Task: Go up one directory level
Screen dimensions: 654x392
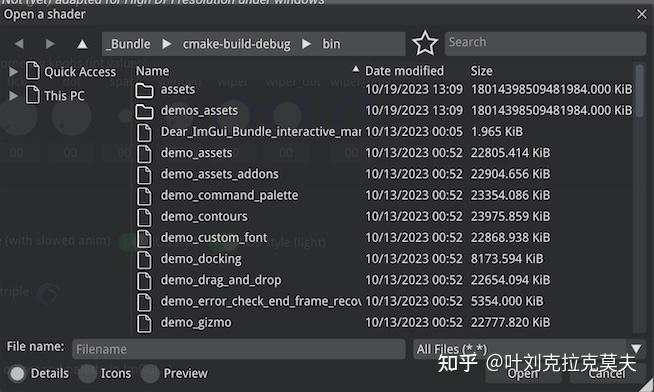Action: pos(82,43)
